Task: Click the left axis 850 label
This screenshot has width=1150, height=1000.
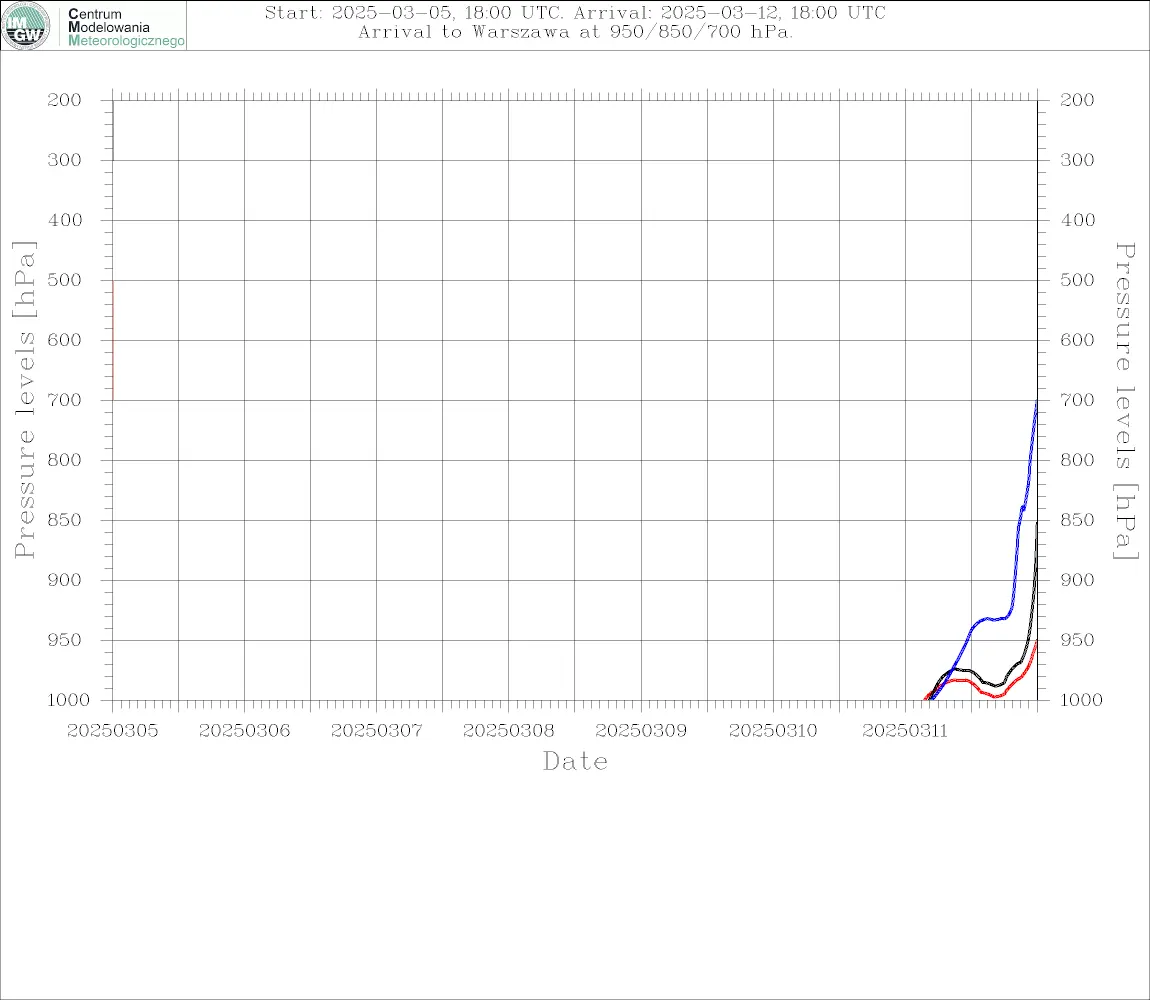Action: pos(65,520)
